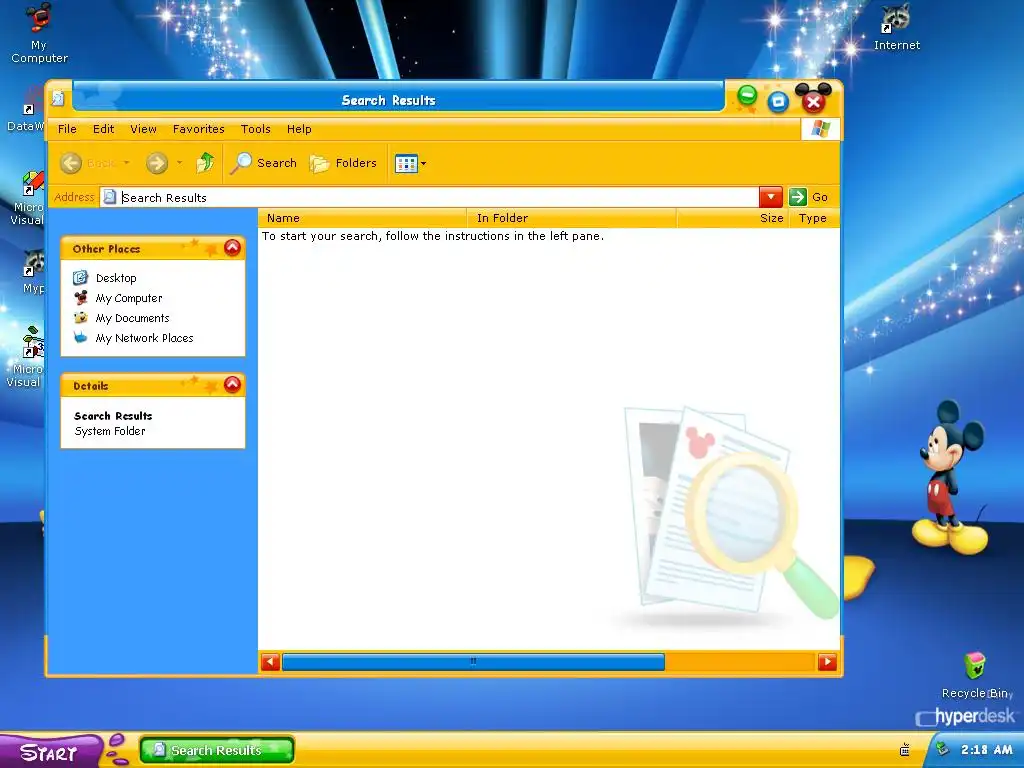Click Search Results taskbar button
The image size is (1024, 768).
216,750
